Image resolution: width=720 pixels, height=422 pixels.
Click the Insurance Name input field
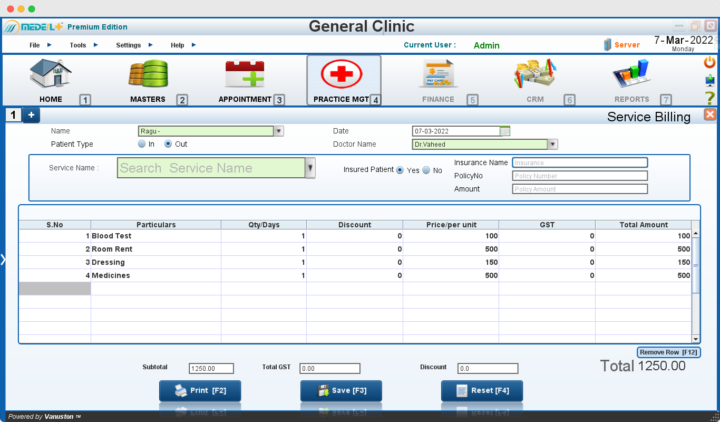tap(579, 162)
